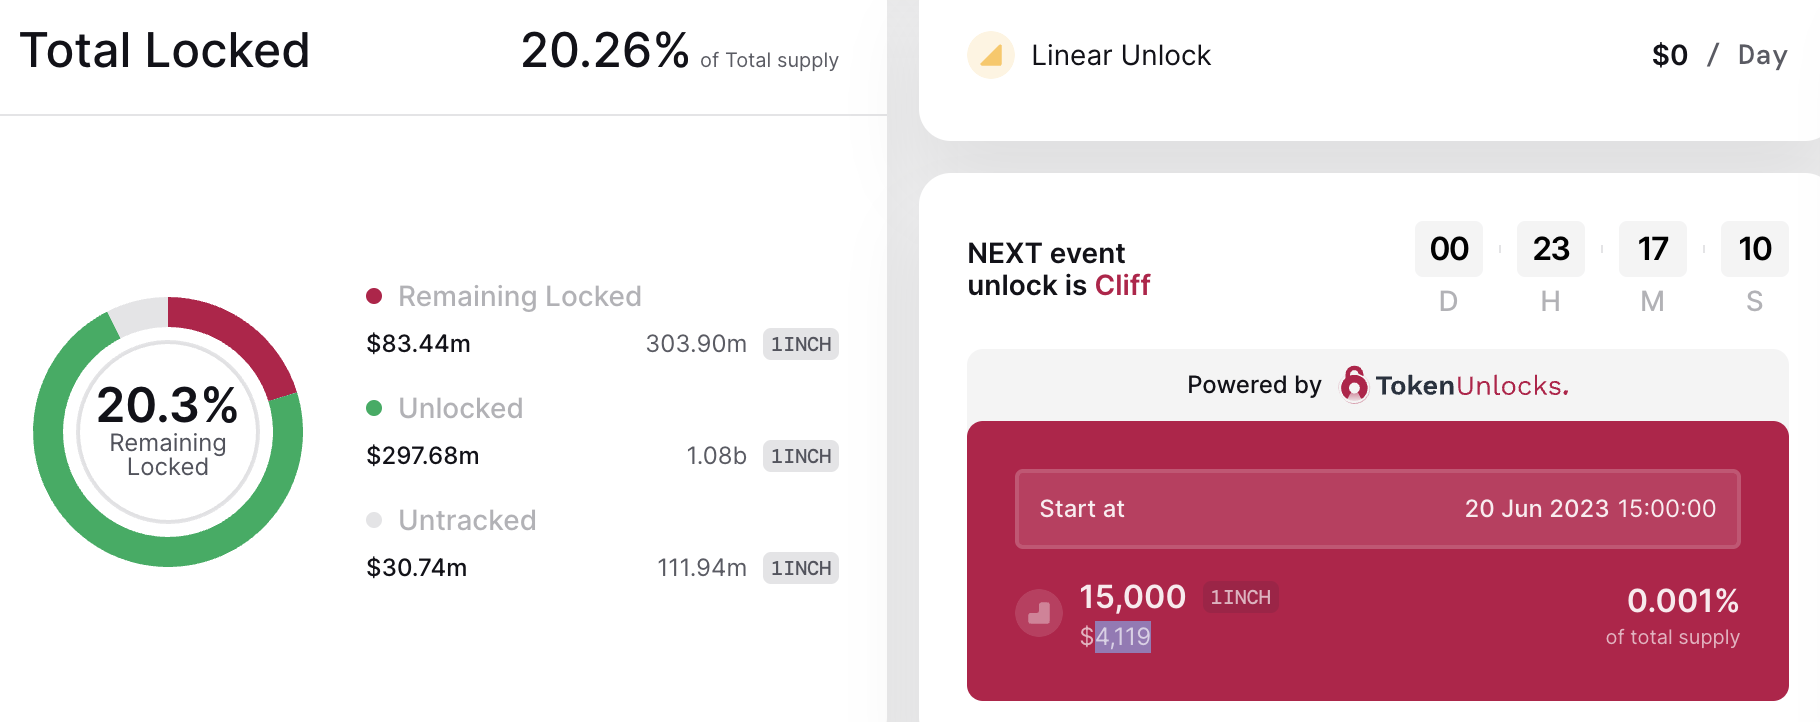Click the grey Untracked legend dot
This screenshot has width=1820, height=722.
tap(375, 520)
